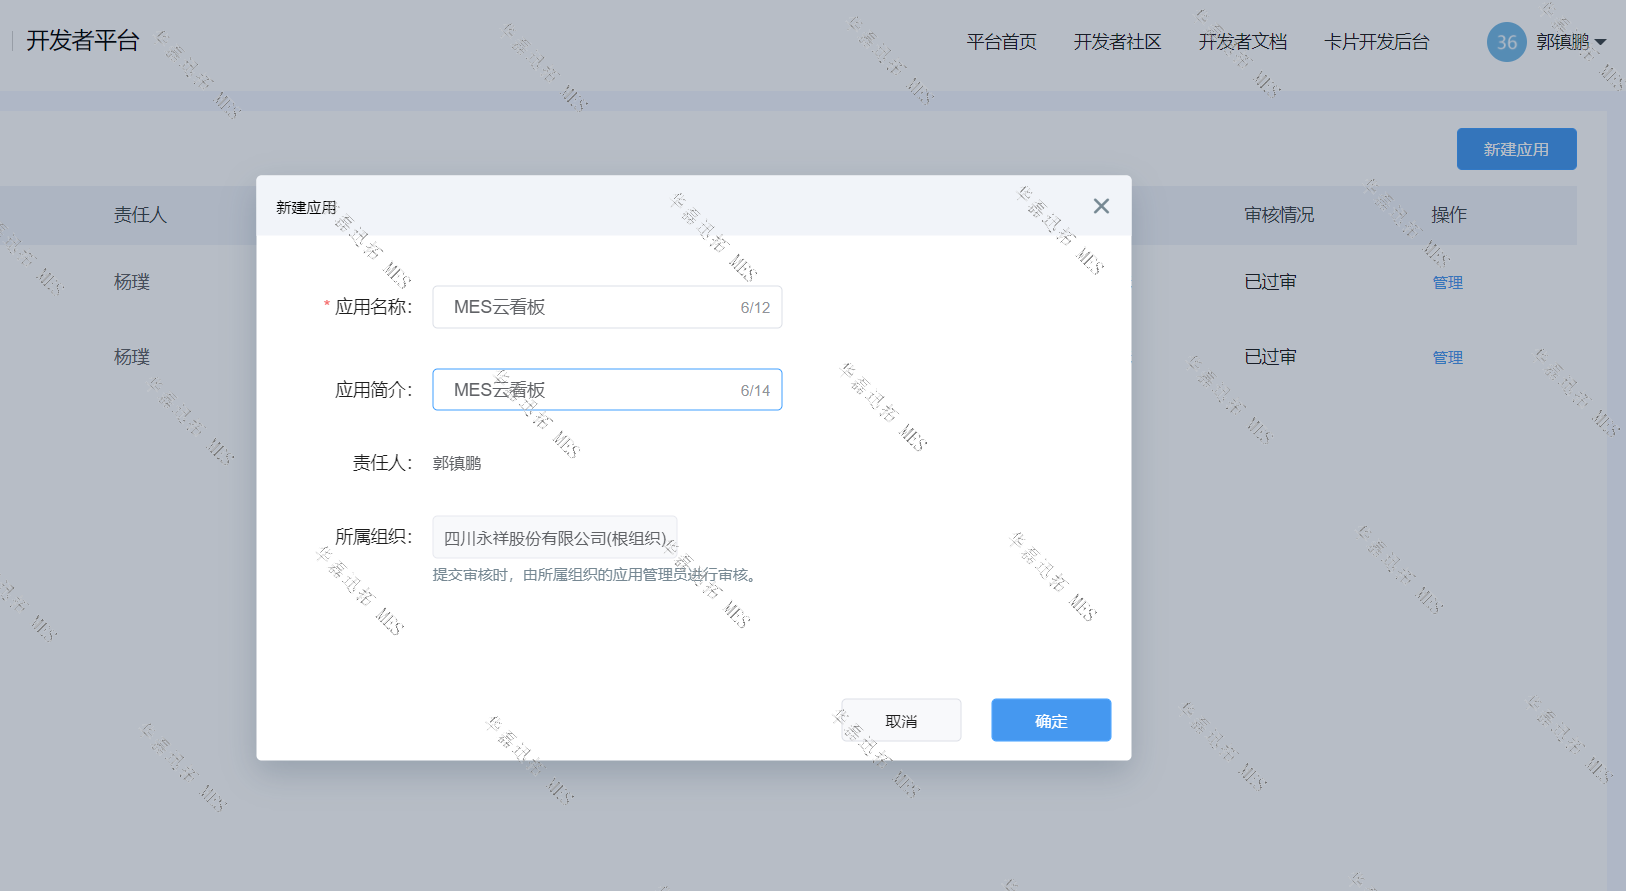Screen dimensions: 1626x891
Task: Open 开发者文档 from the top navigation
Action: click(1242, 42)
